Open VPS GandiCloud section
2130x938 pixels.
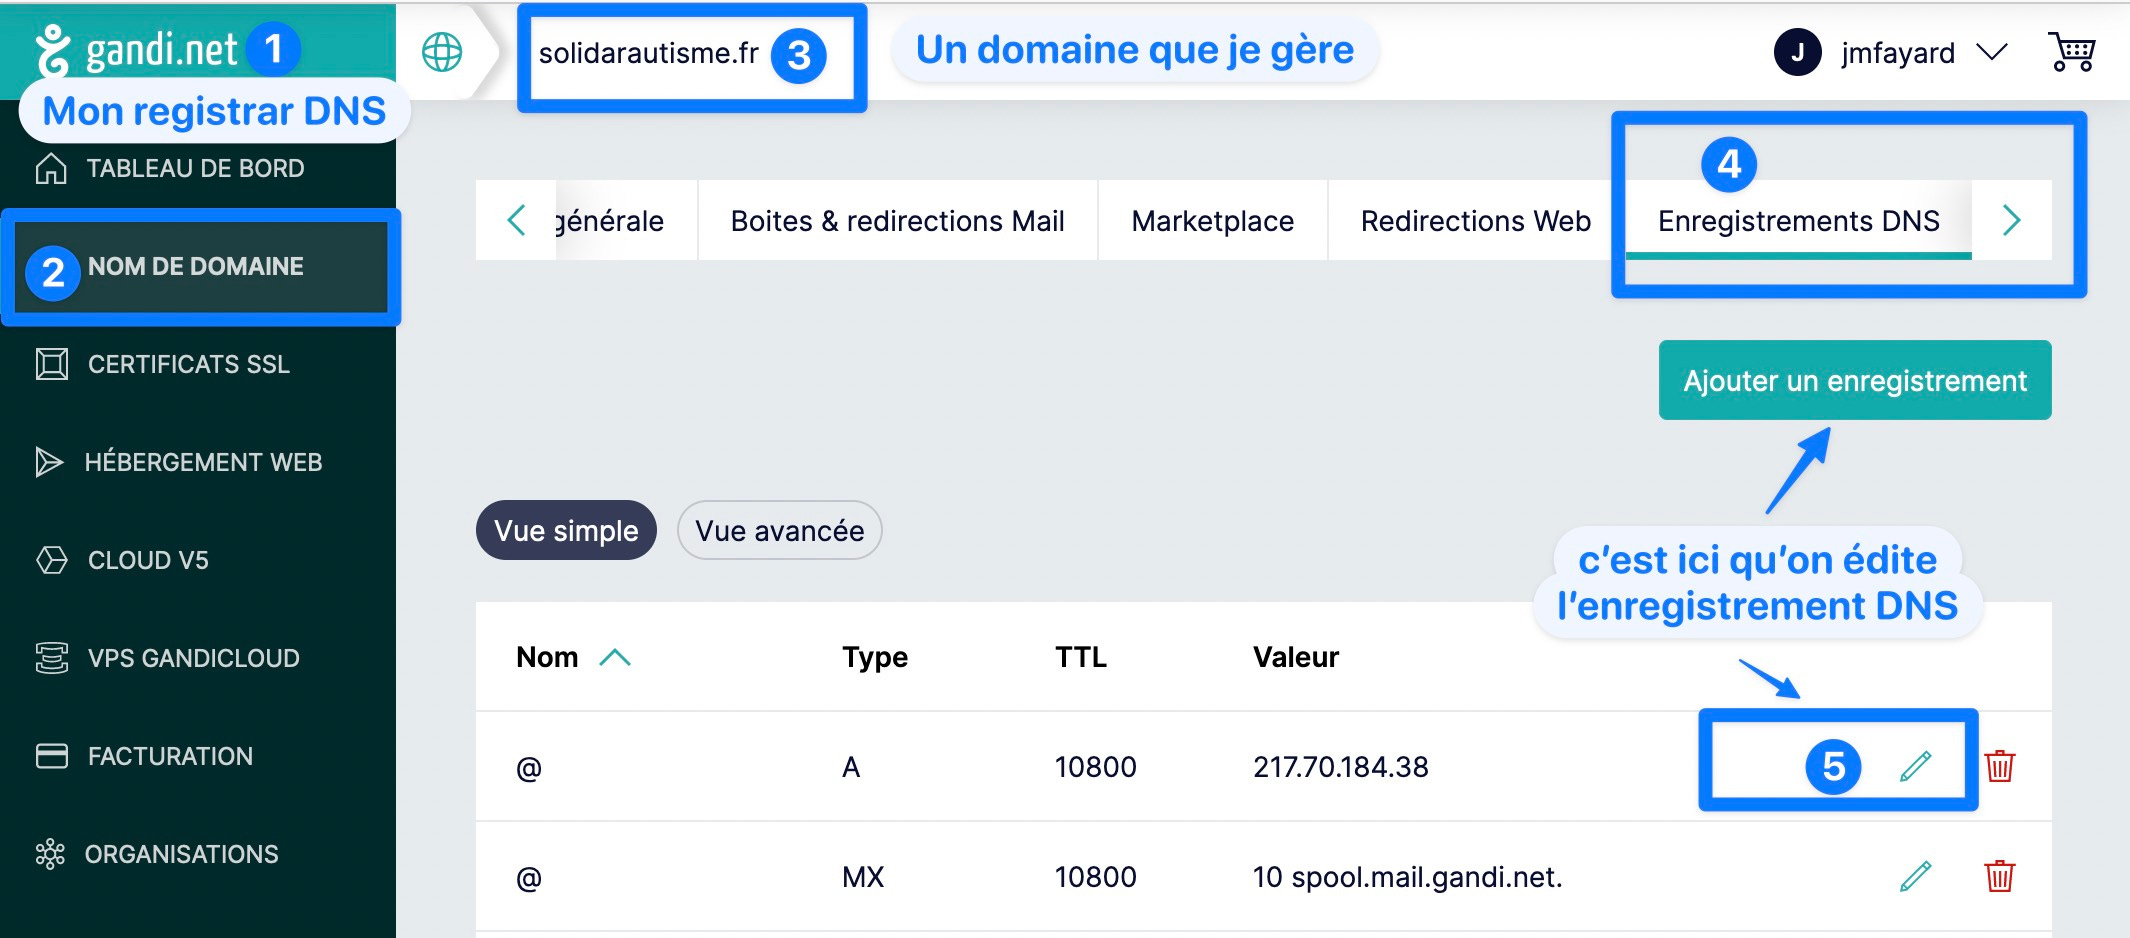point(194,658)
